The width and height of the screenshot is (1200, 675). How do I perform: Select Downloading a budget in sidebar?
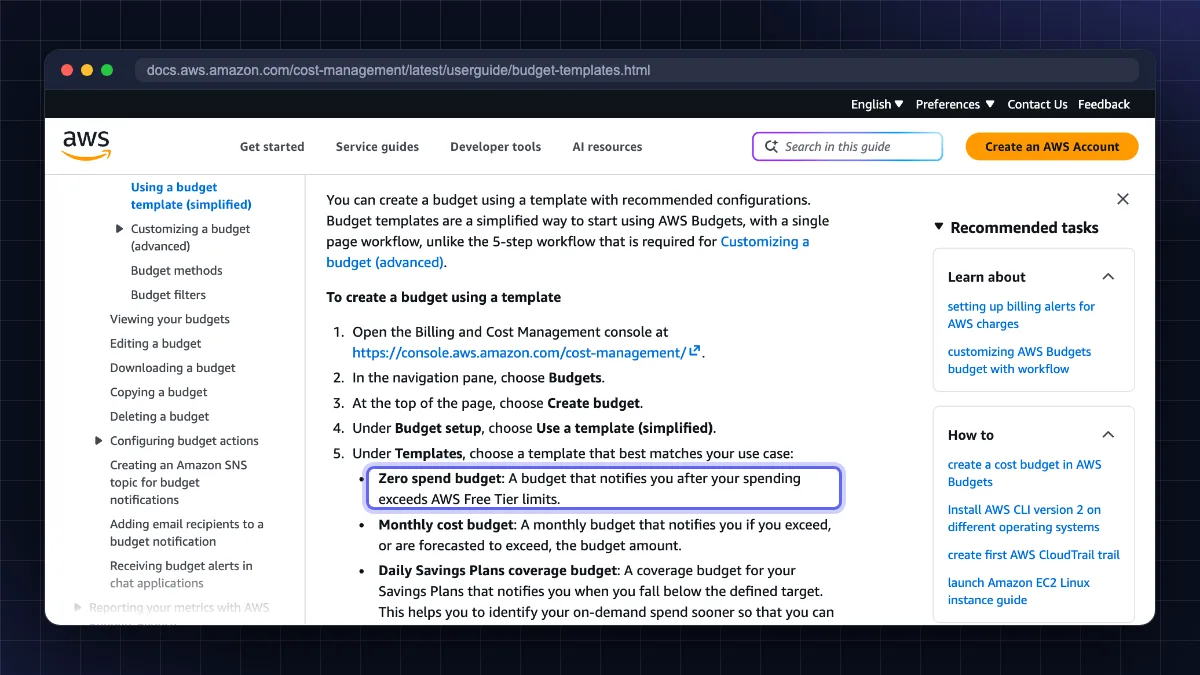click(x=173, y=368)
